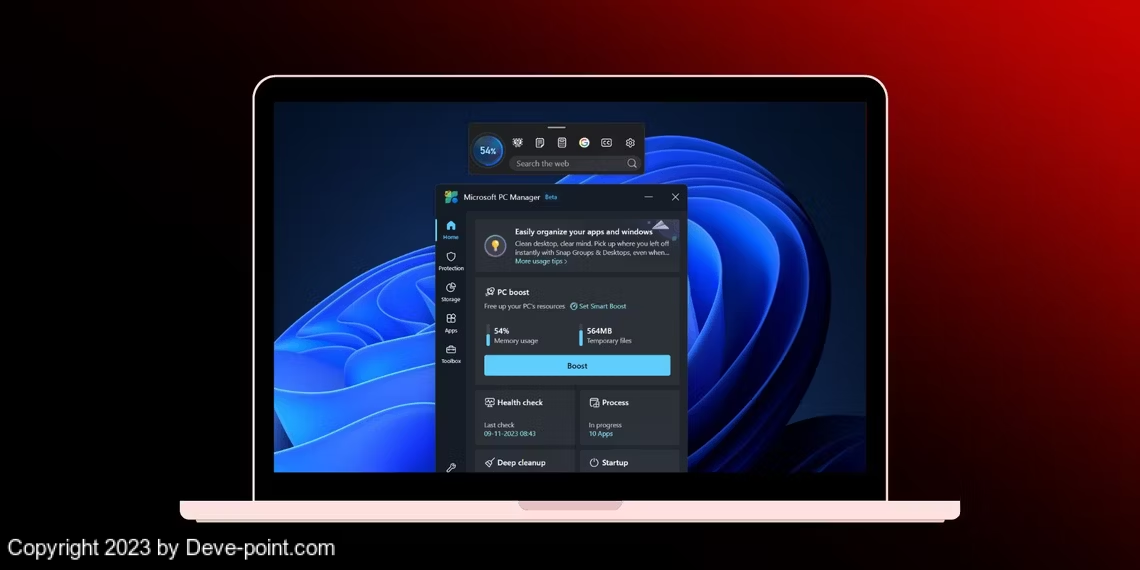Open the Process card
The height and width of the screenshot is (570, 1140).
pos(630,417)
